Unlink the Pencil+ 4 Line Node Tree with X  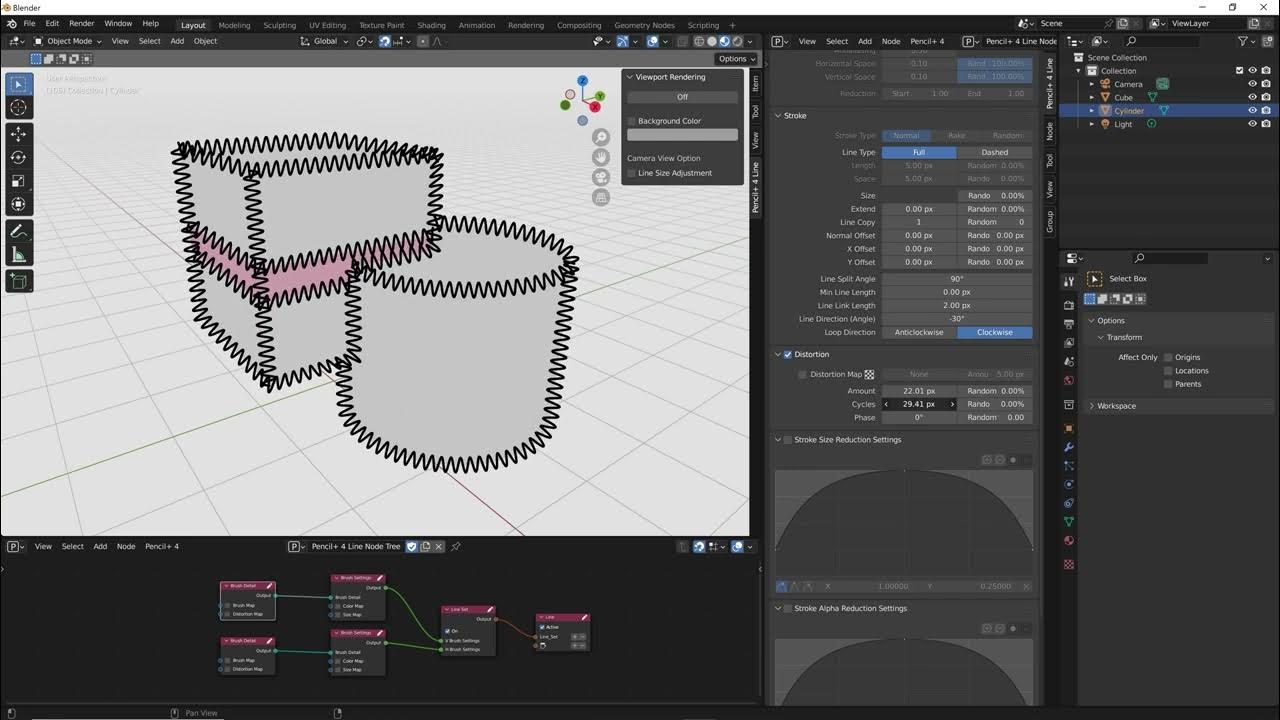(x=440, y=547)
